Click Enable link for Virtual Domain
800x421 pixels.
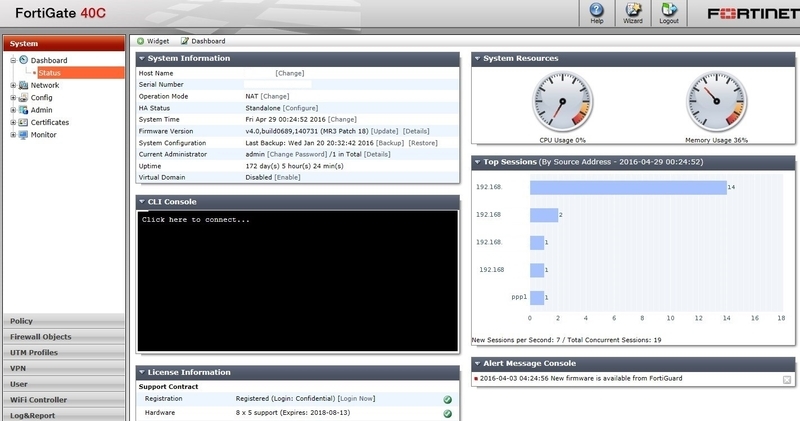288,177
